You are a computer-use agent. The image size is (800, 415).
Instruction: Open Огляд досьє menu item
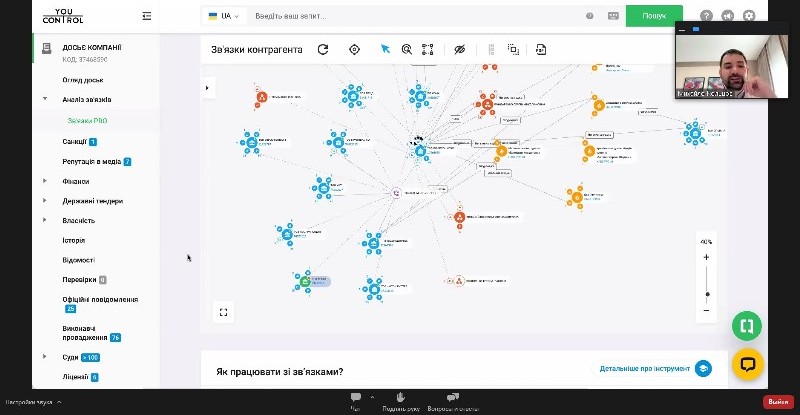click(83, 80)
